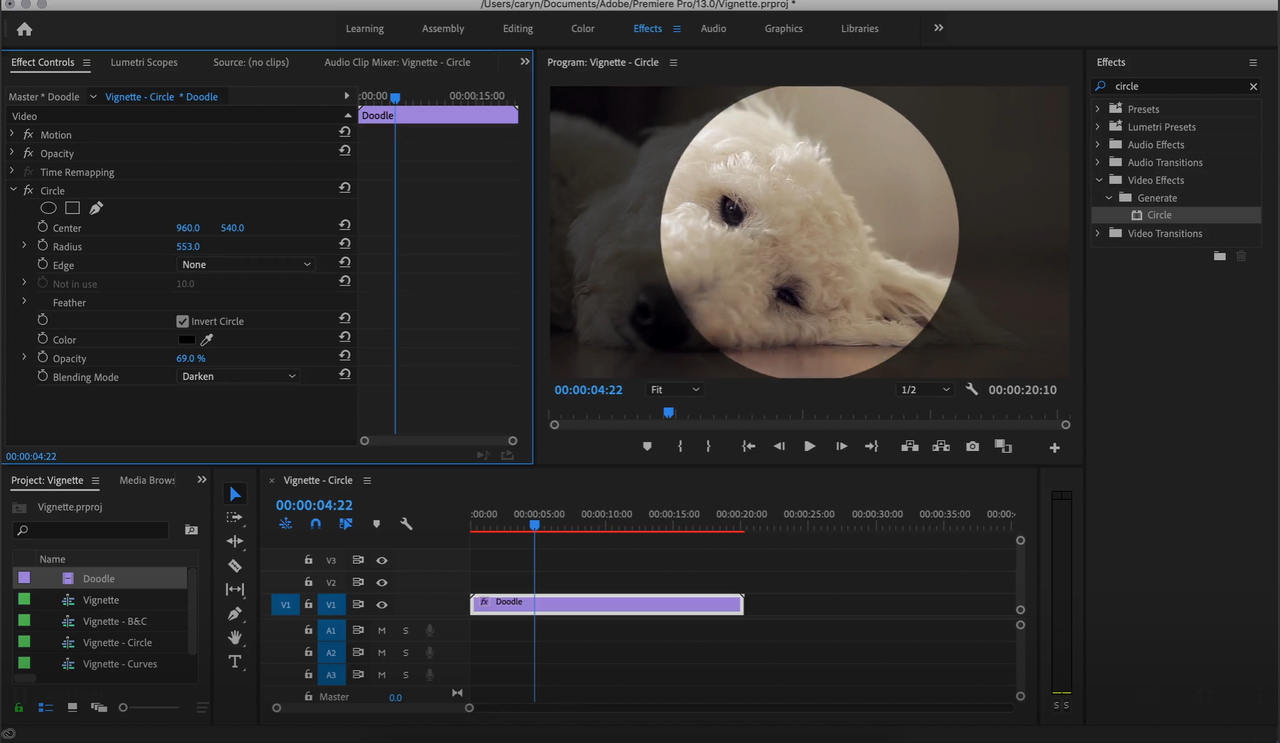The height and width of the screenshot is (743, 1280).
Task: Change the Darken blending mode dropdown
Action: [x=238, y=376]
